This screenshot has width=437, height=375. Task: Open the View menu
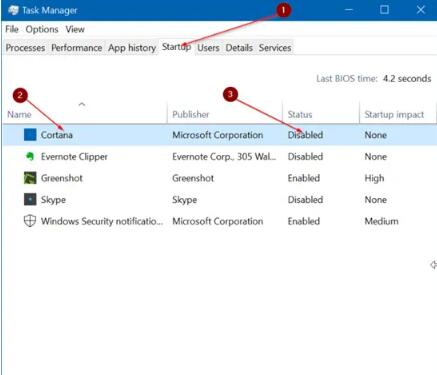75,29
